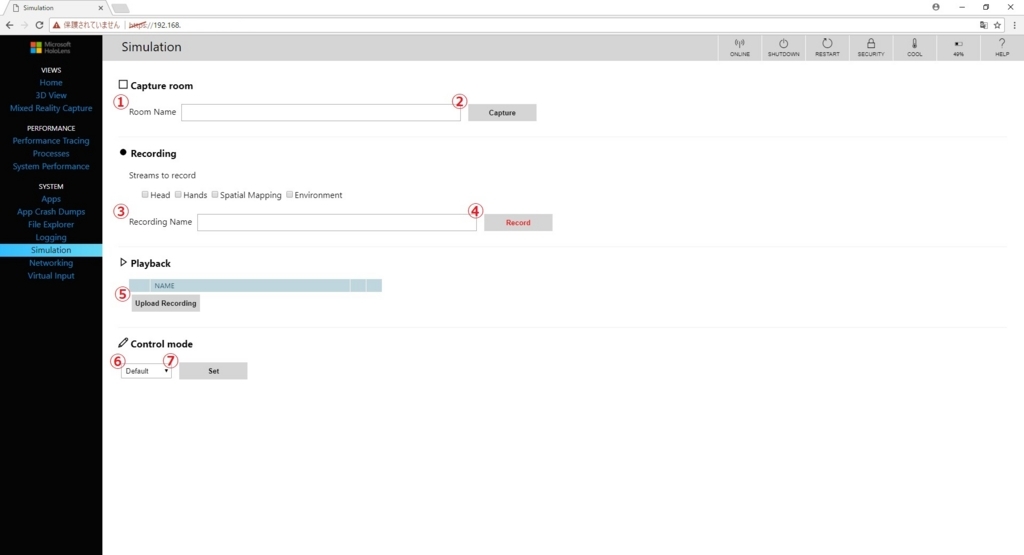Click the browser back arrow
The width and height of the screenshot is (1024, 555).
click(x=9, y=25)
